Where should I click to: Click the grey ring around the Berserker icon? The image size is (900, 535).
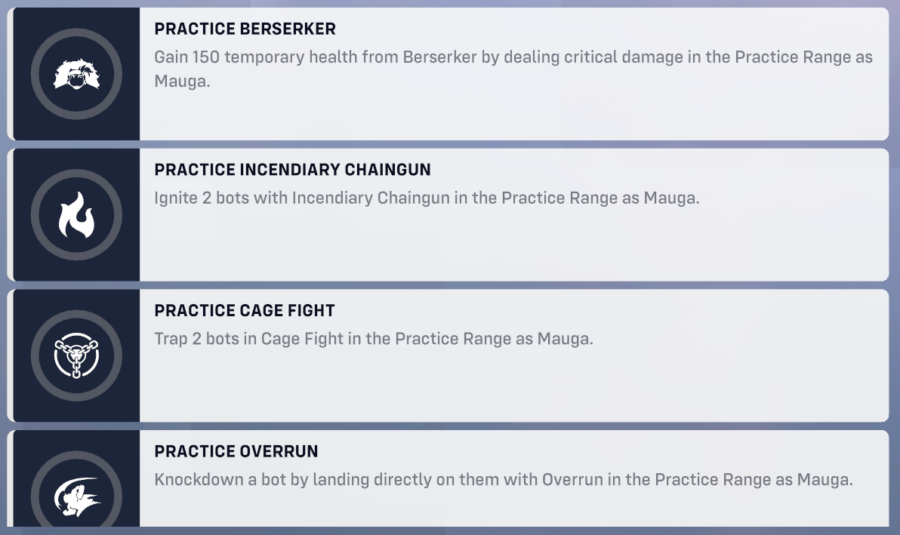coord(38,74)
